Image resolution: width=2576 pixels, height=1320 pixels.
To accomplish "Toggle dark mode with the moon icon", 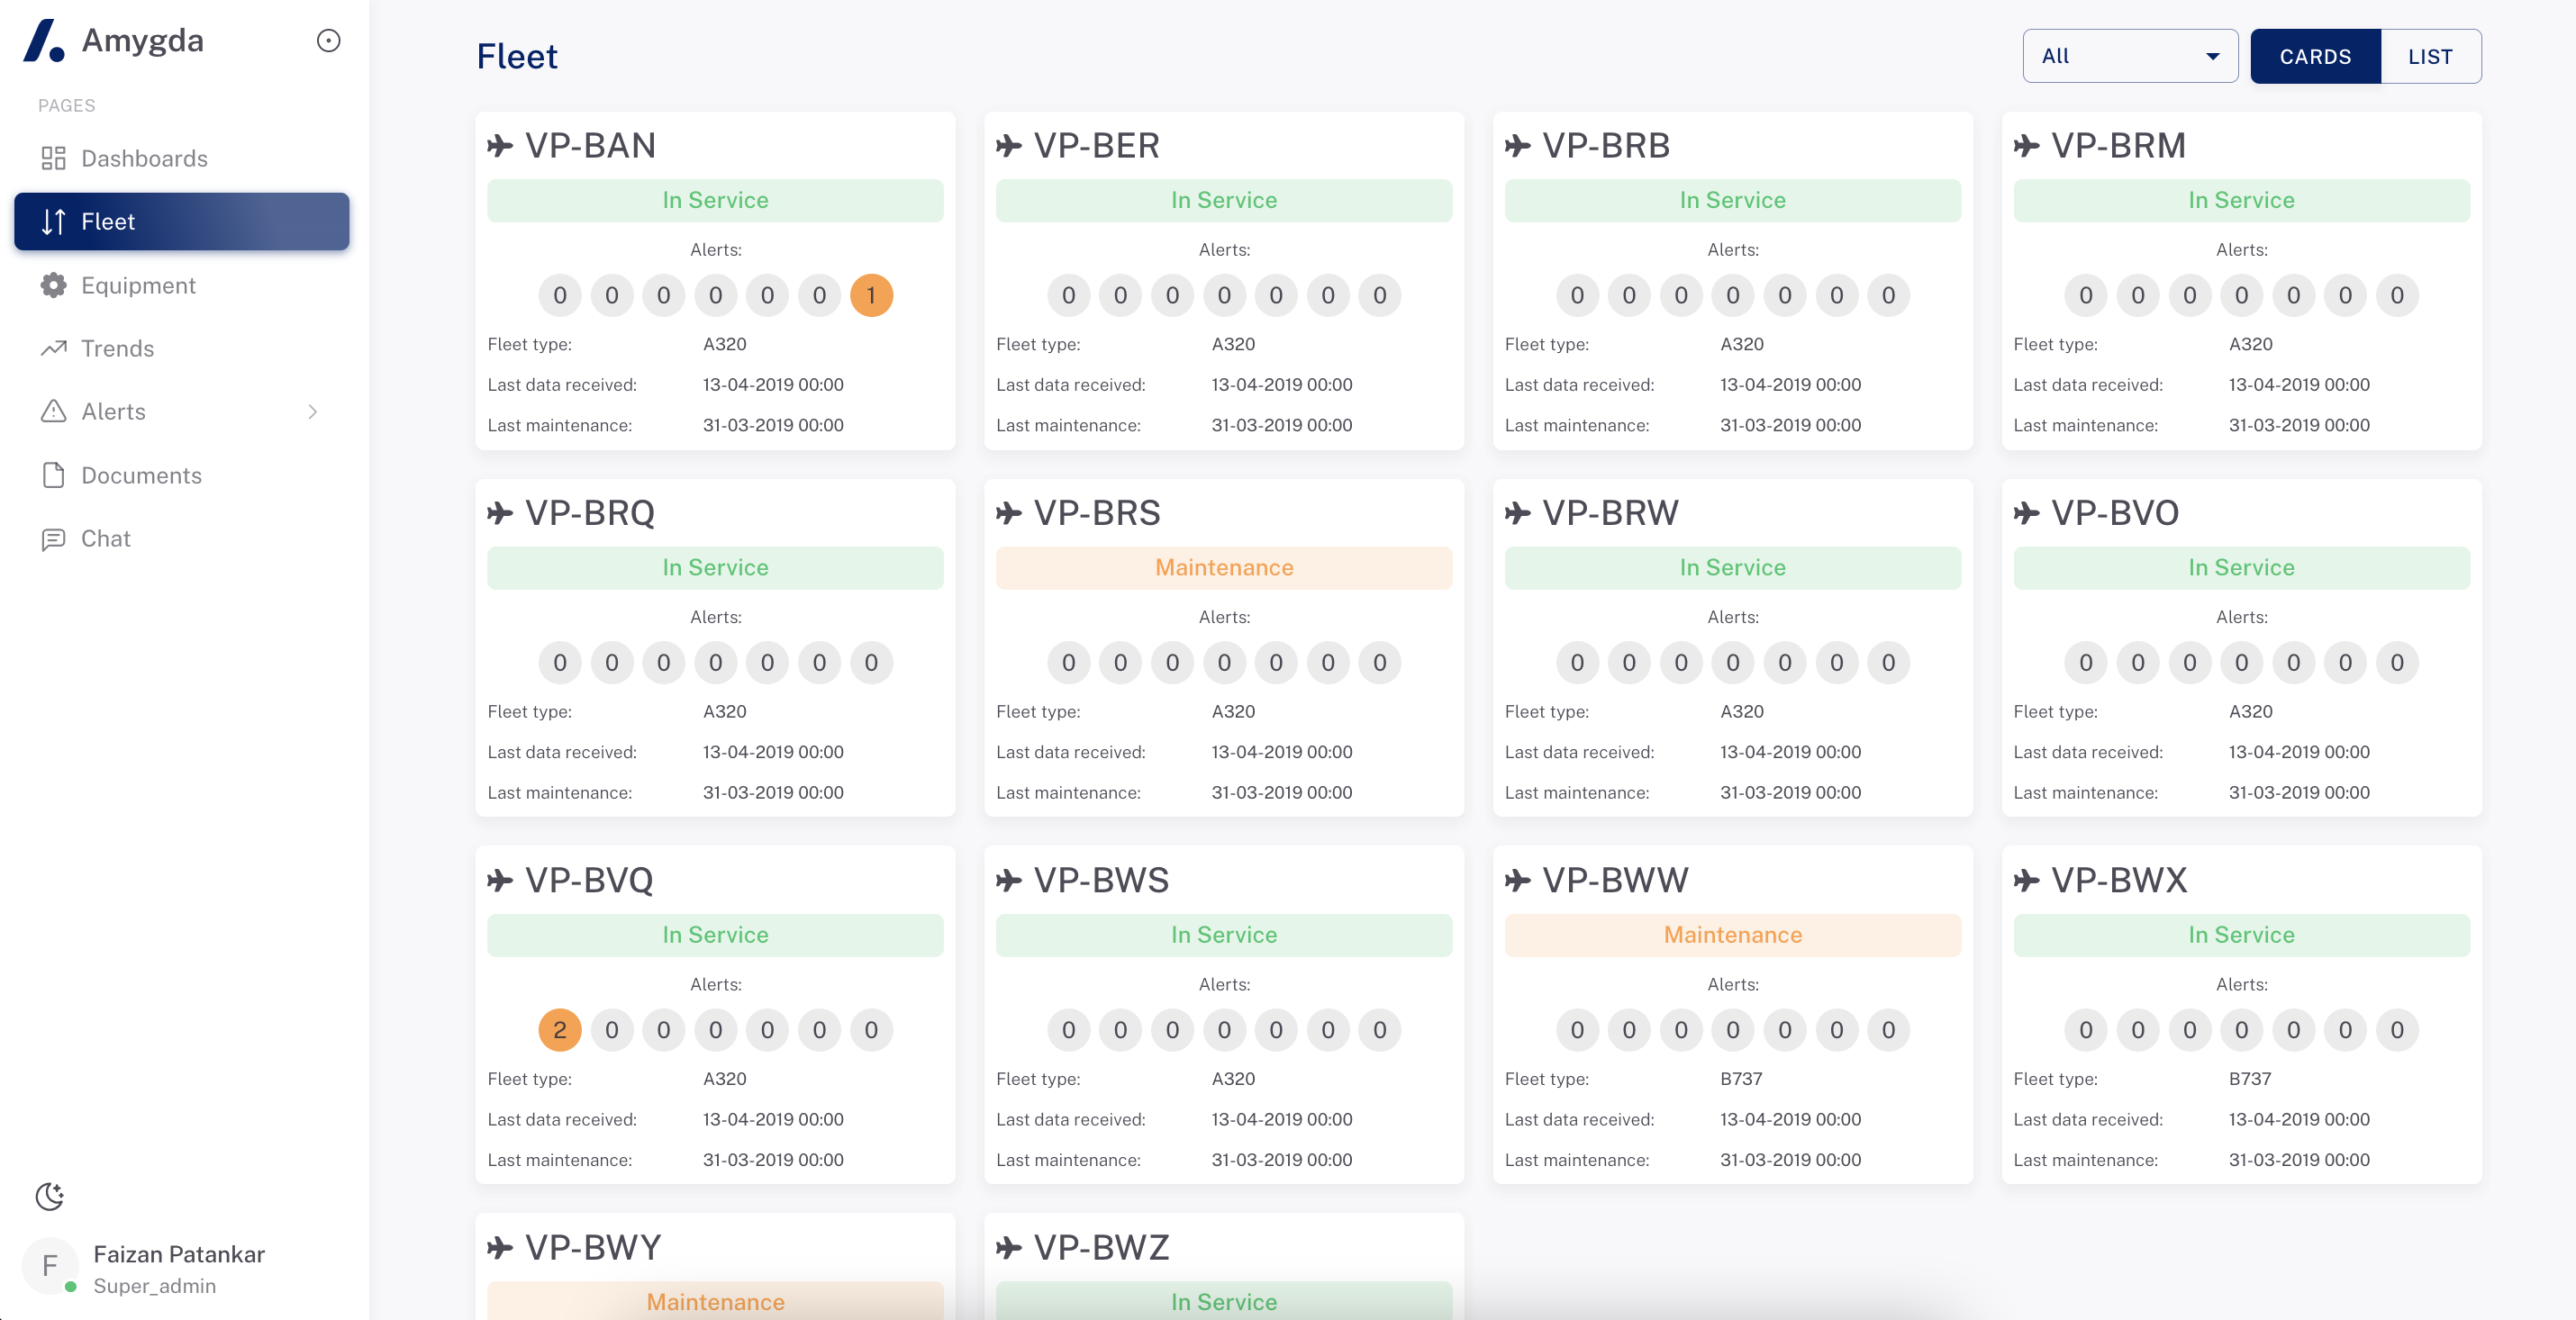I will [x=49, y=1195].
